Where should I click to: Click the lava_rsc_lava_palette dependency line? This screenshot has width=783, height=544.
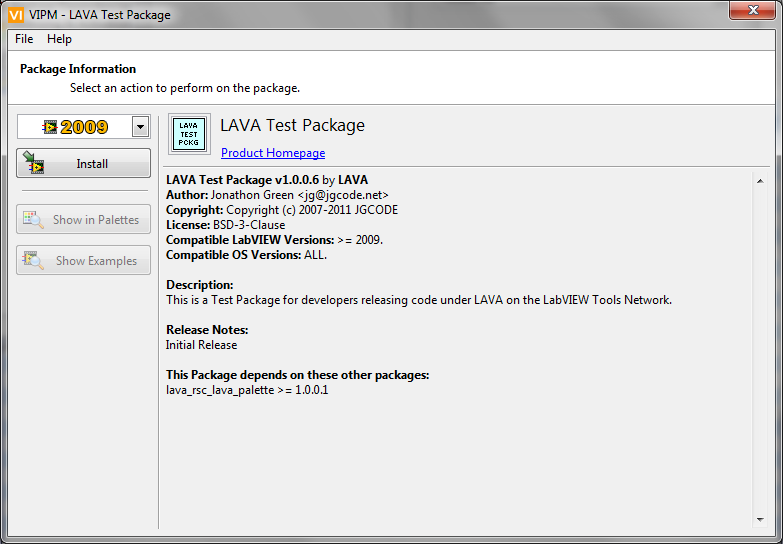click(247, 390)
